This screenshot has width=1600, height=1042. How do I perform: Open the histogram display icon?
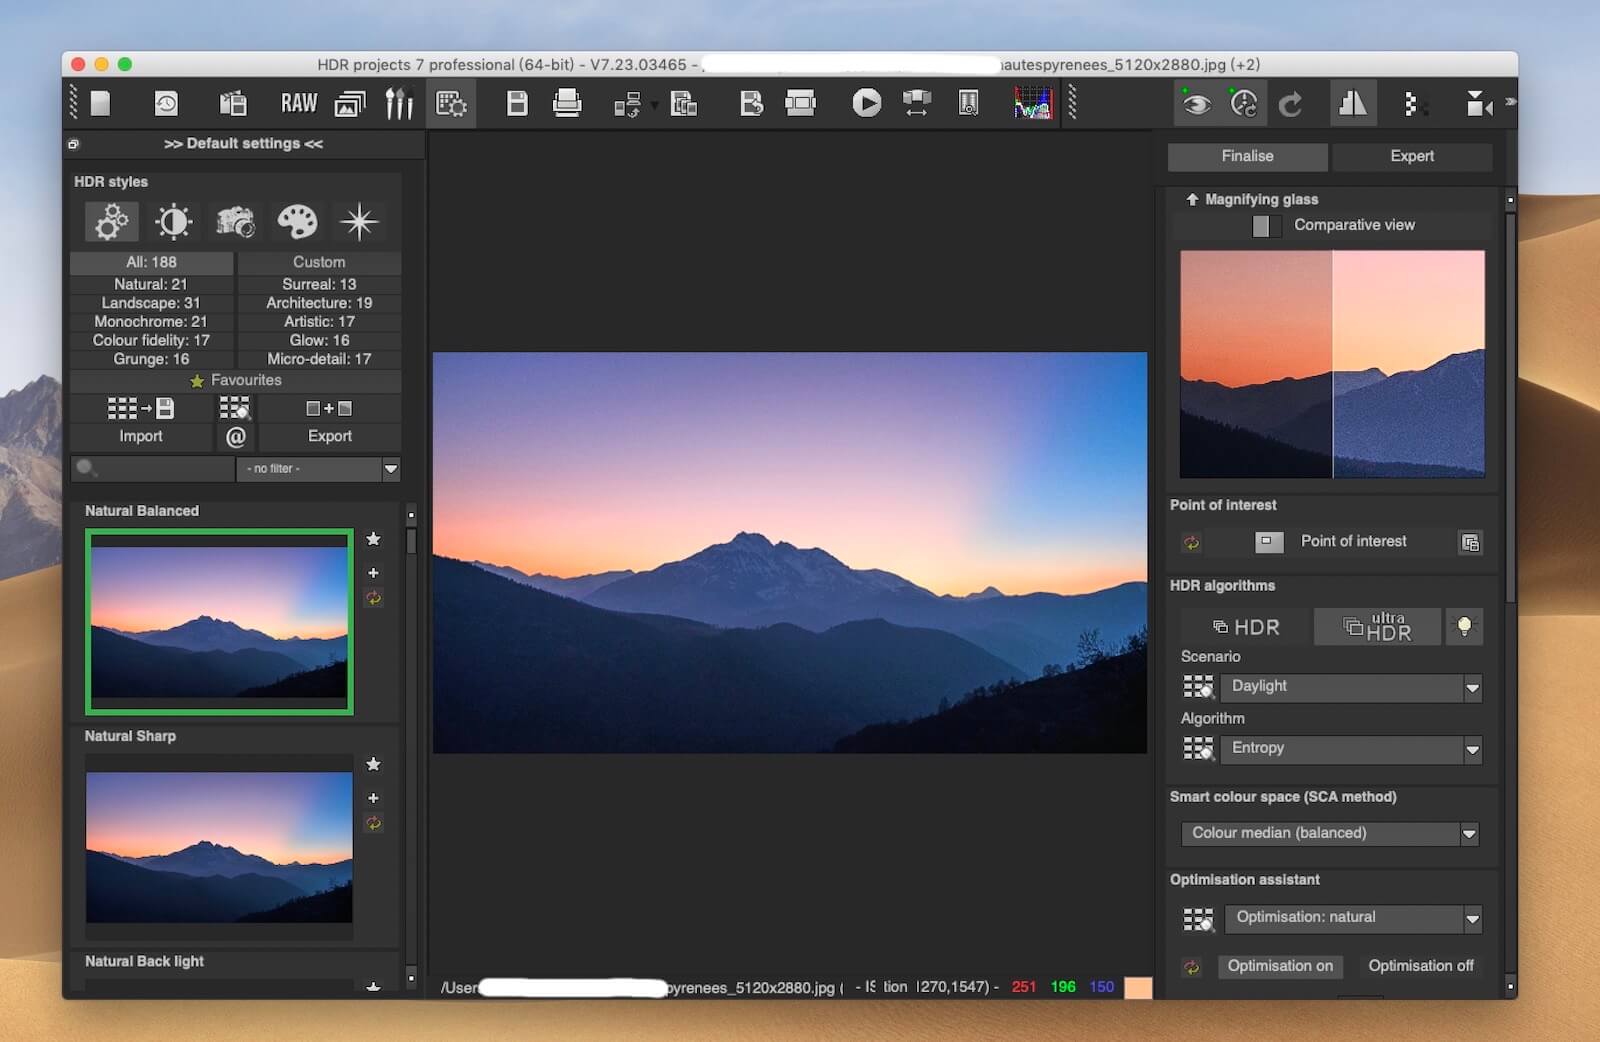tap(1031, 102)
